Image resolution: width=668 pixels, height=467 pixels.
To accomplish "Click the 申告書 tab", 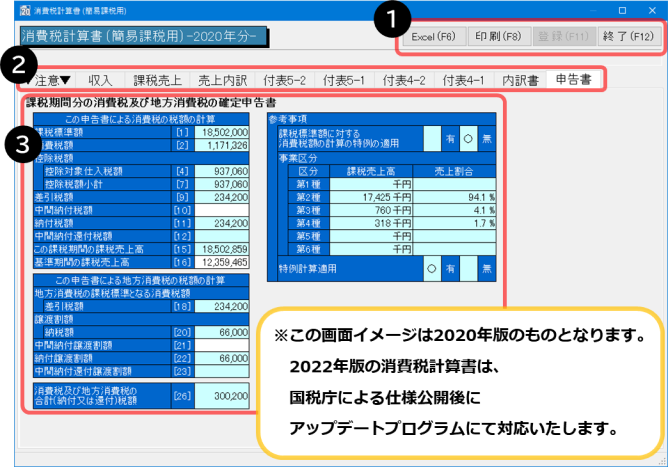I will tap(573, 78).
